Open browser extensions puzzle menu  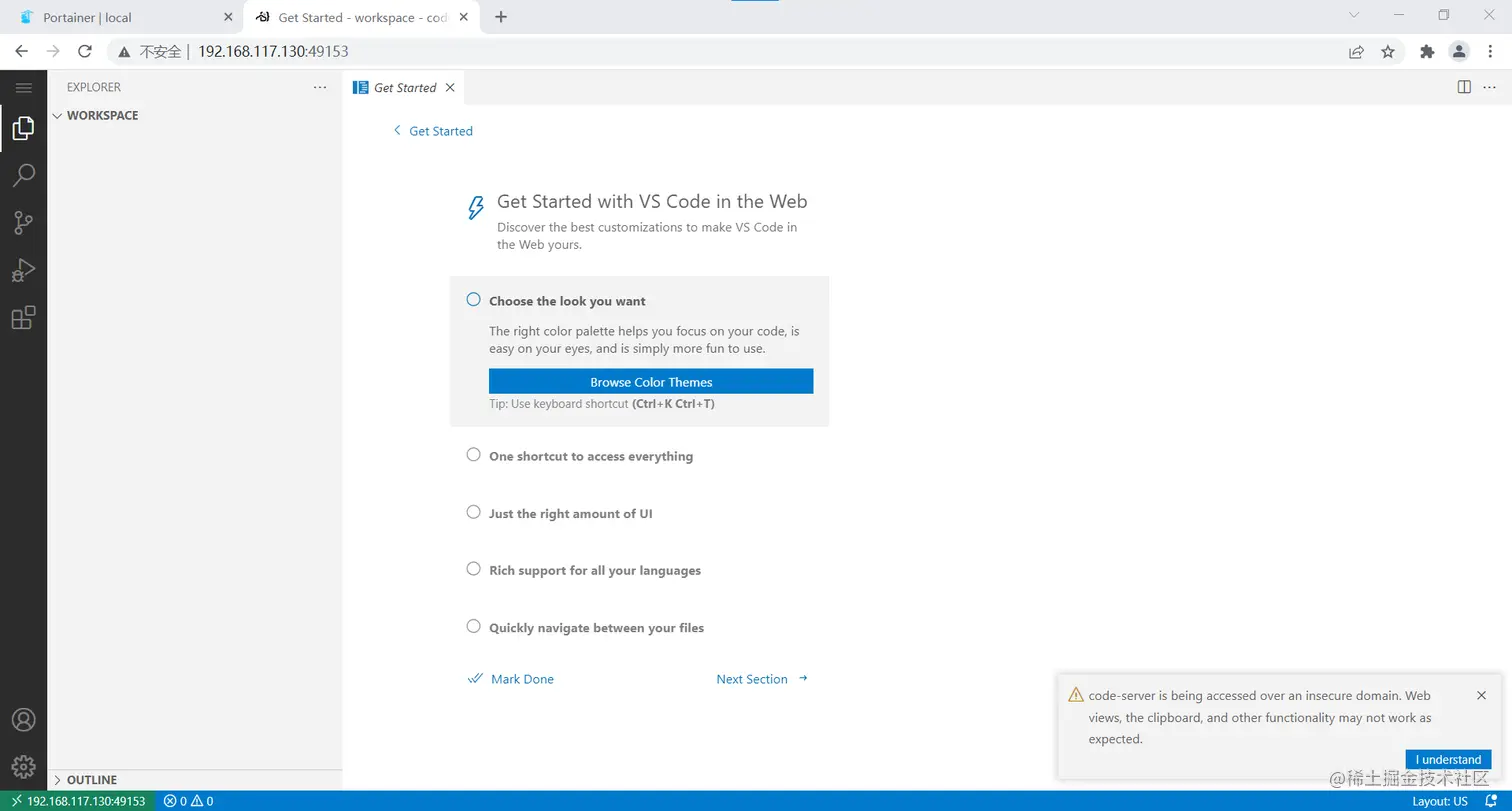click(1427, 52)
